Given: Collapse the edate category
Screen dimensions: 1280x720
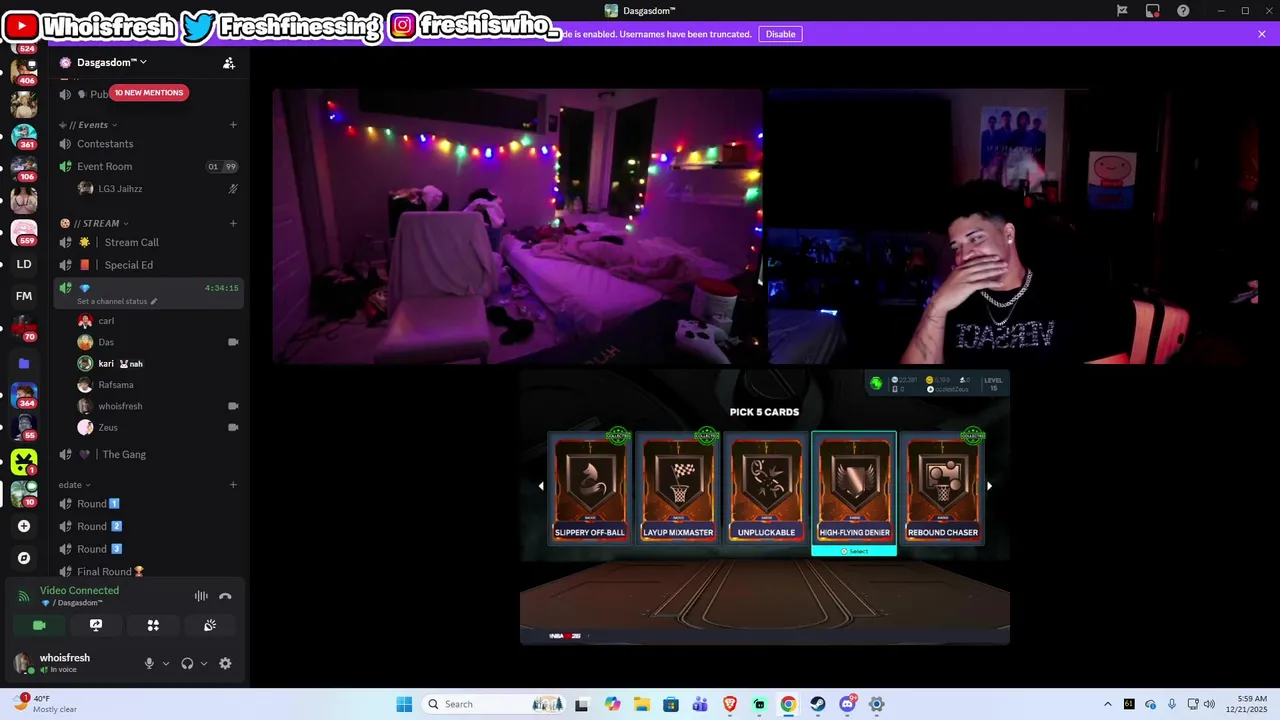Looking at the screenshot, I should [x=75, y=485].
